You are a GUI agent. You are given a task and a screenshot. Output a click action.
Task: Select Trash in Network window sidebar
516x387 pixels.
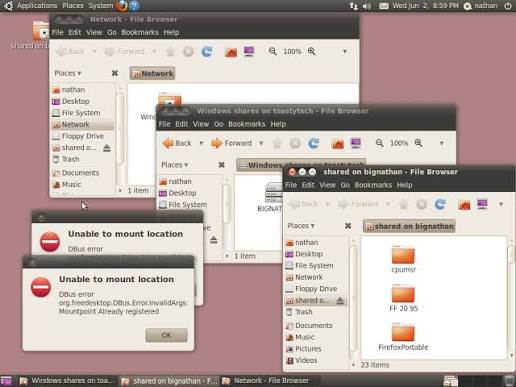click(x=82, y=159)
